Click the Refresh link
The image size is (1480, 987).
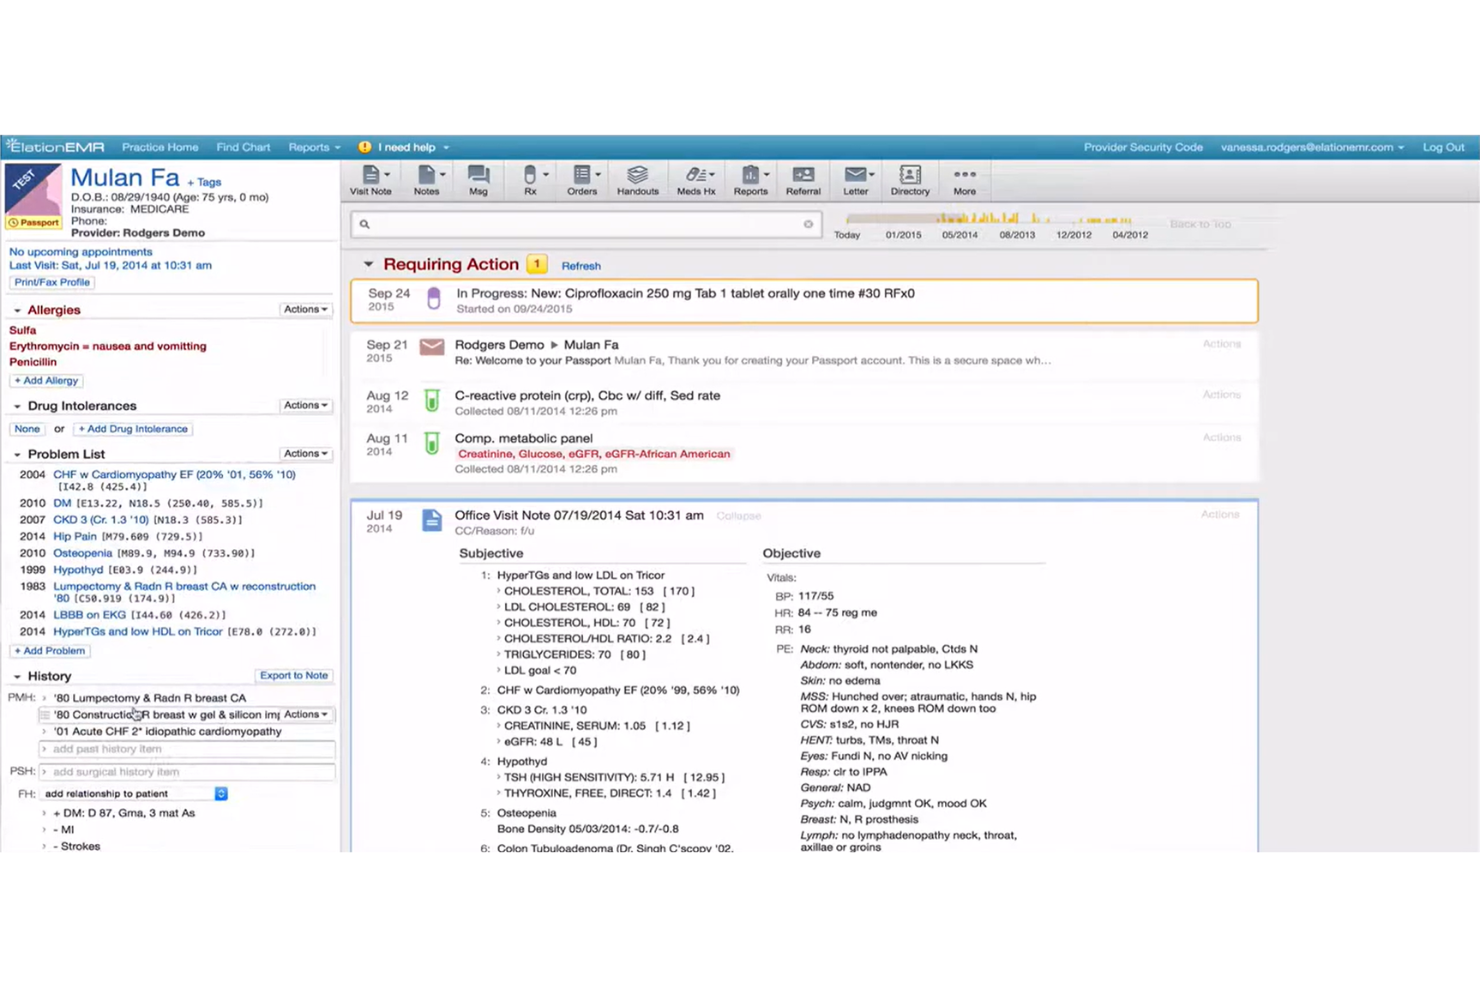581,267
